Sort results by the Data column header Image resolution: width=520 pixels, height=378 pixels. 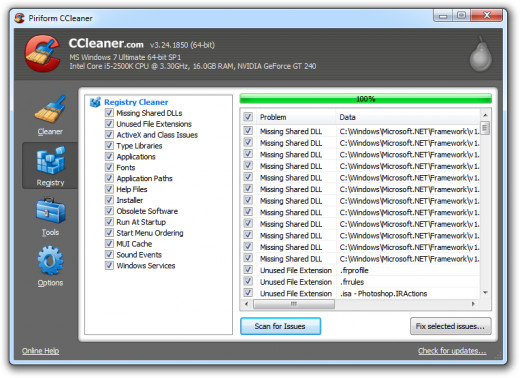408,117
